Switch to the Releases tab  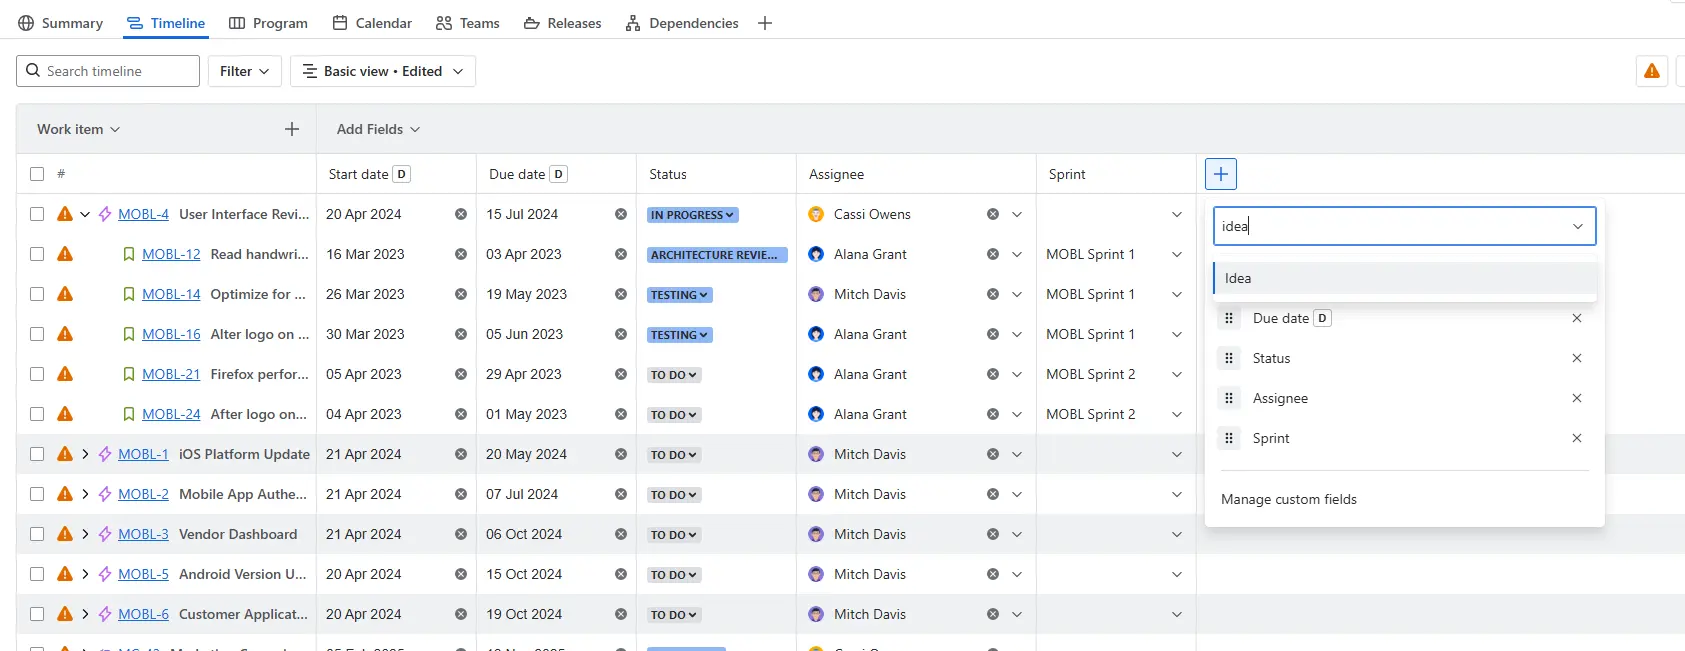562,23
